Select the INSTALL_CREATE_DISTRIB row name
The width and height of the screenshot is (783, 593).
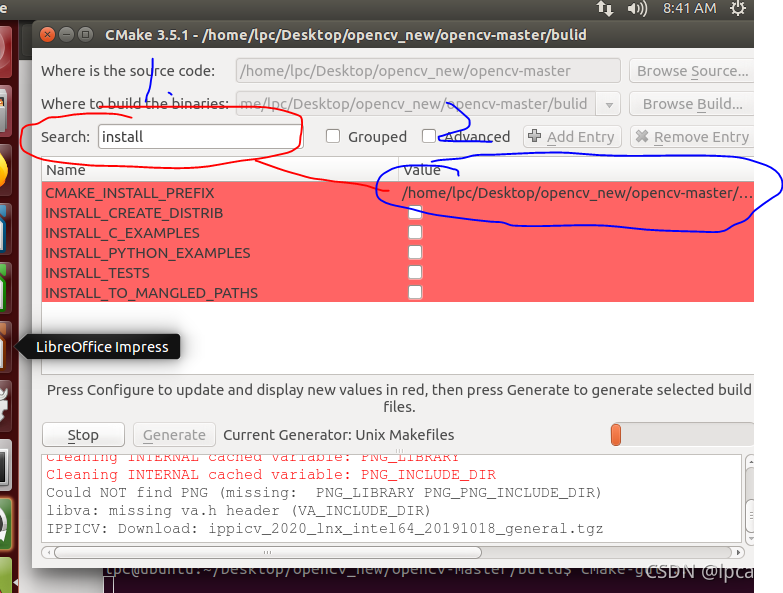coord(134,213)
